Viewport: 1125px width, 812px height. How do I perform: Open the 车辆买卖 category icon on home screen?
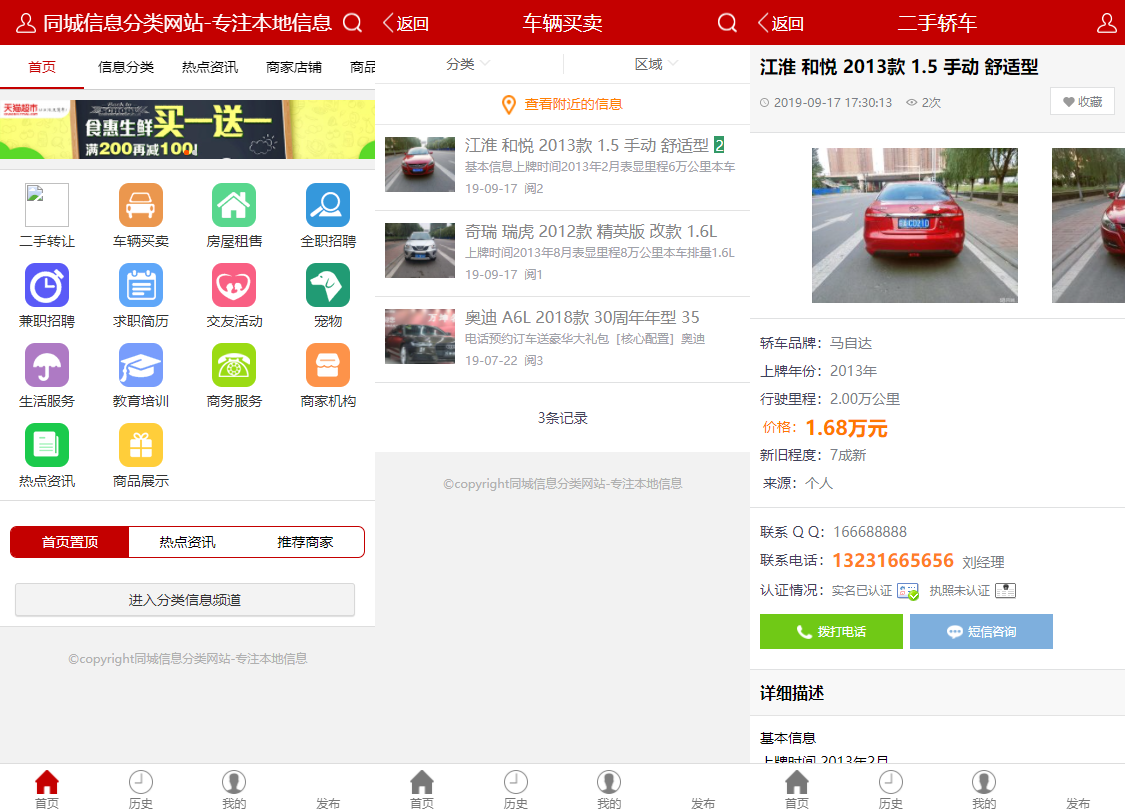(141, 204)
